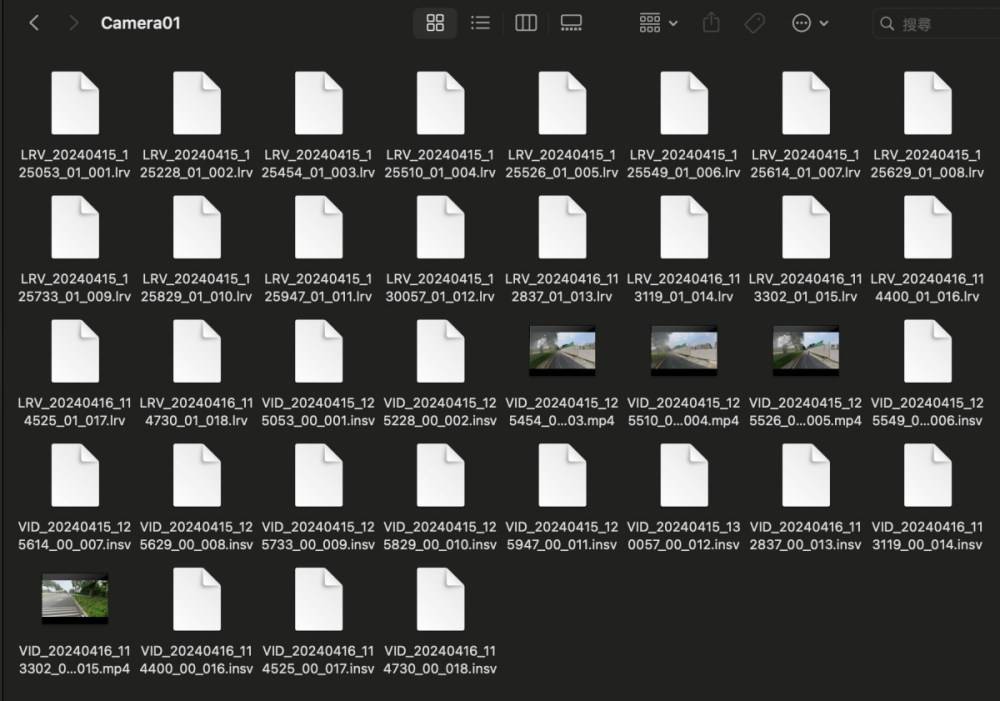Screen dimensions: 1000x701
Task: Switch to list view
Action: click(480, 24)
